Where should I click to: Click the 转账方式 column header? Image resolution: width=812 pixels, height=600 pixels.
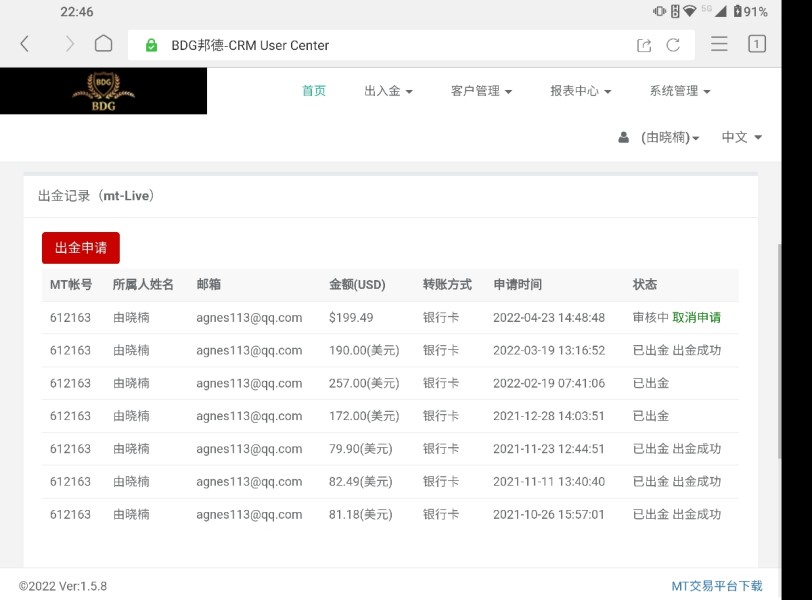(447, 284)
